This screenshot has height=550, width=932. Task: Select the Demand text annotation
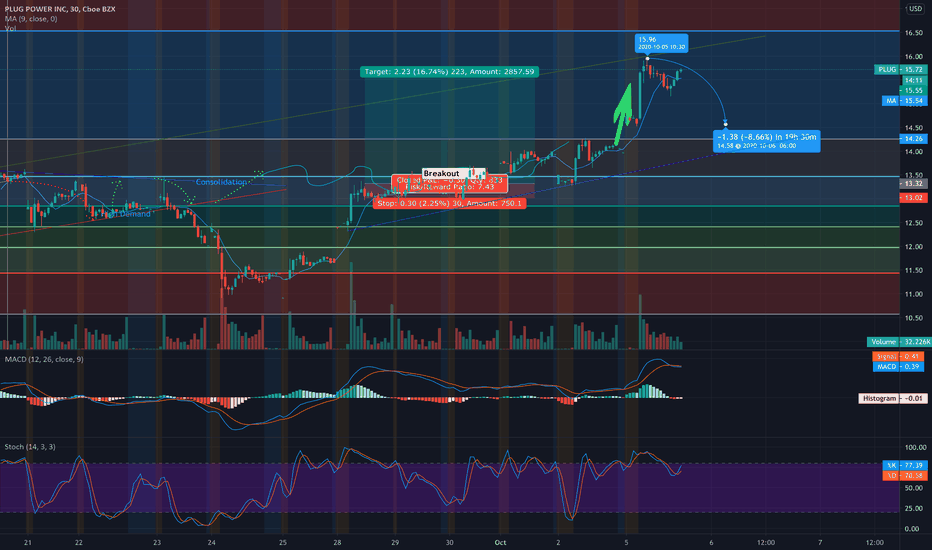coord(135,214)
